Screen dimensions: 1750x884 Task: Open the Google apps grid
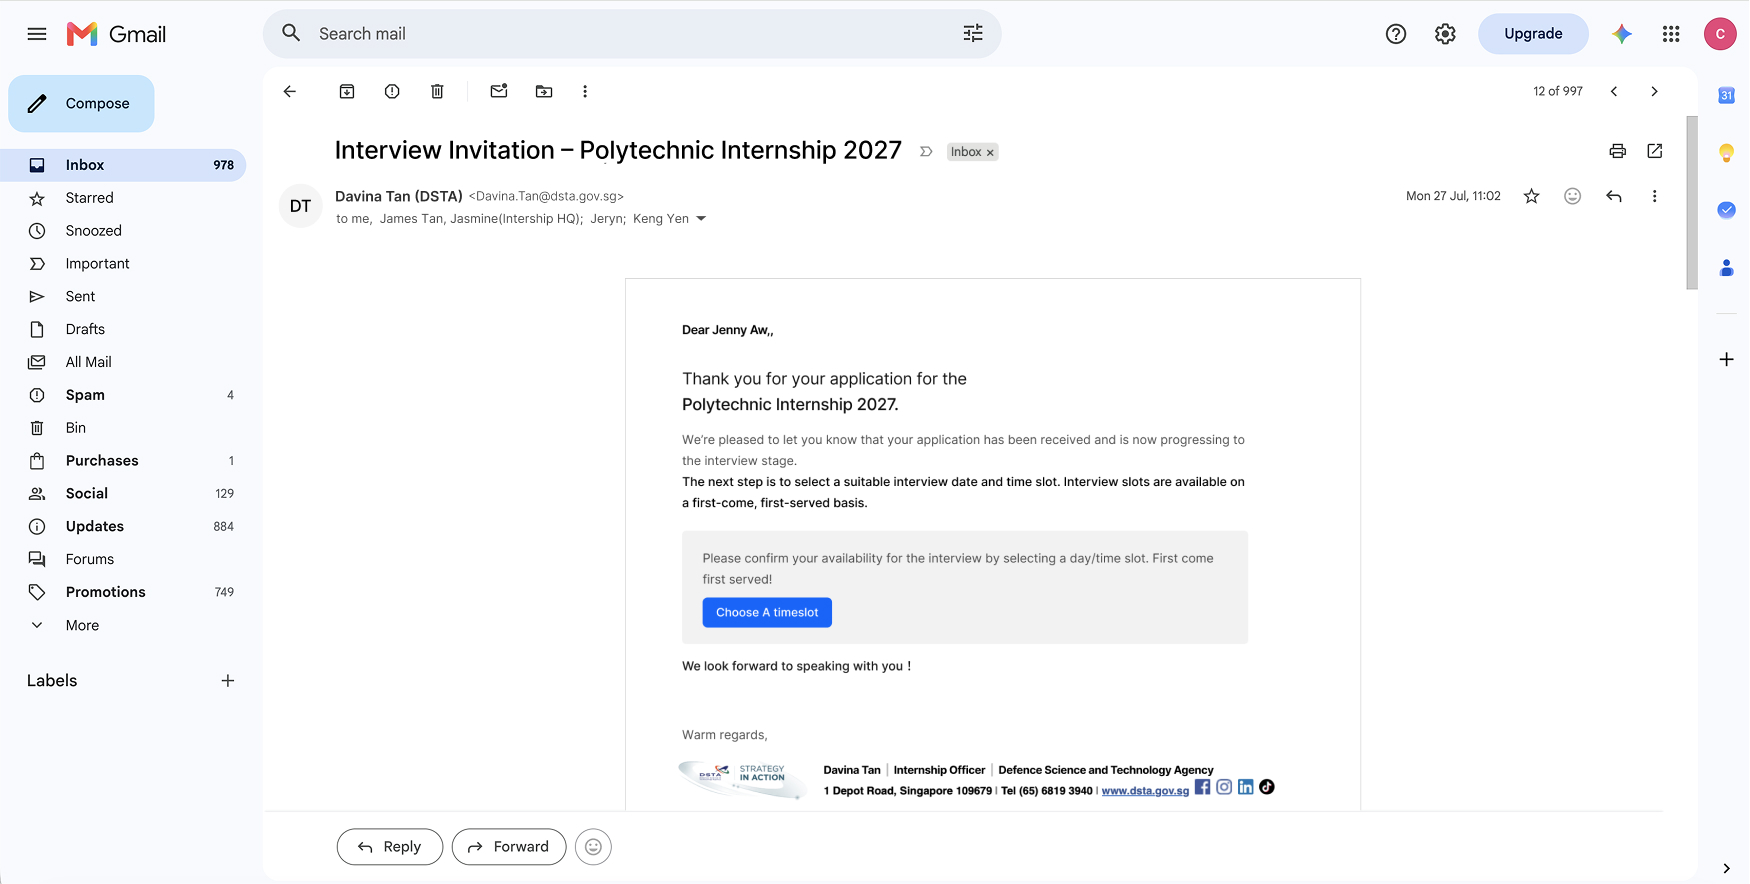1671,34
